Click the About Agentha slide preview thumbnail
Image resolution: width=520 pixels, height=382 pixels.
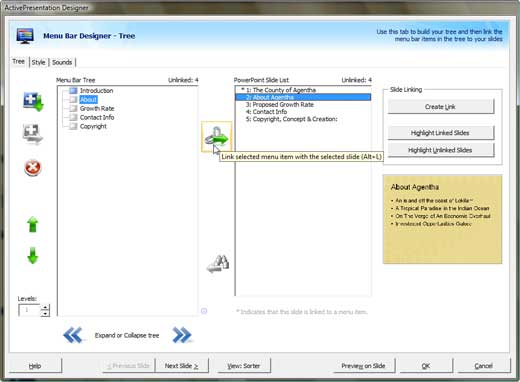pyautogui.click(x=442, y=219)
